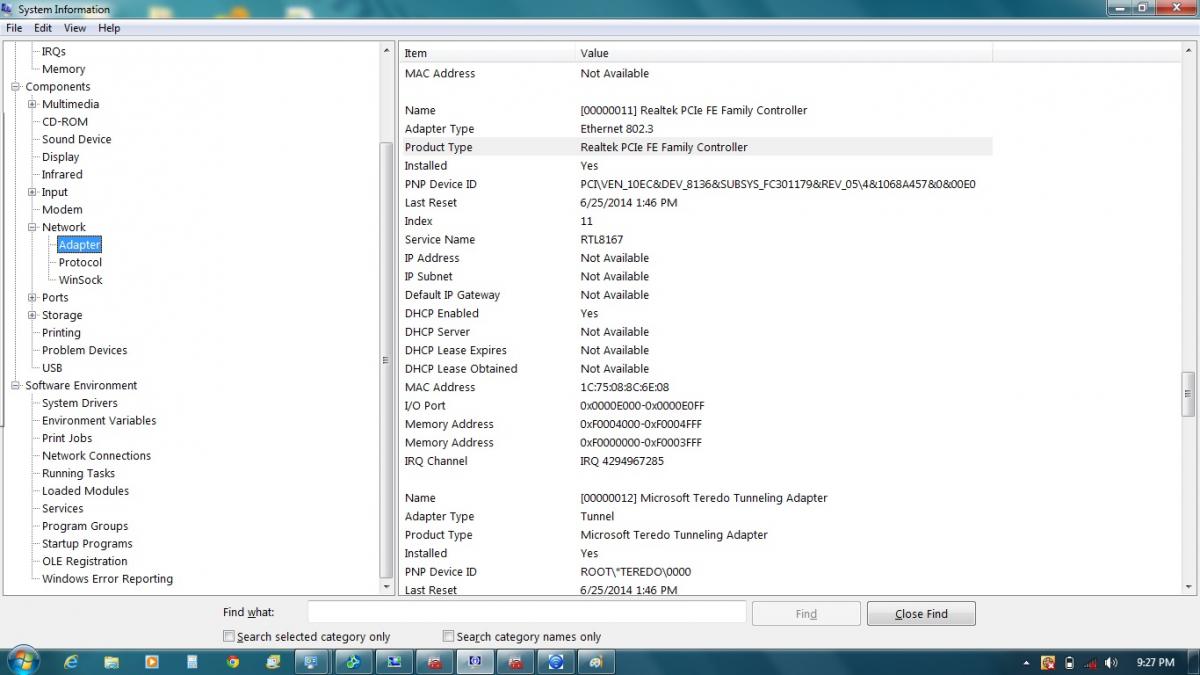Click the MAC Address value 1C:75:08:8C:6E:08

[x=625, y=387]
